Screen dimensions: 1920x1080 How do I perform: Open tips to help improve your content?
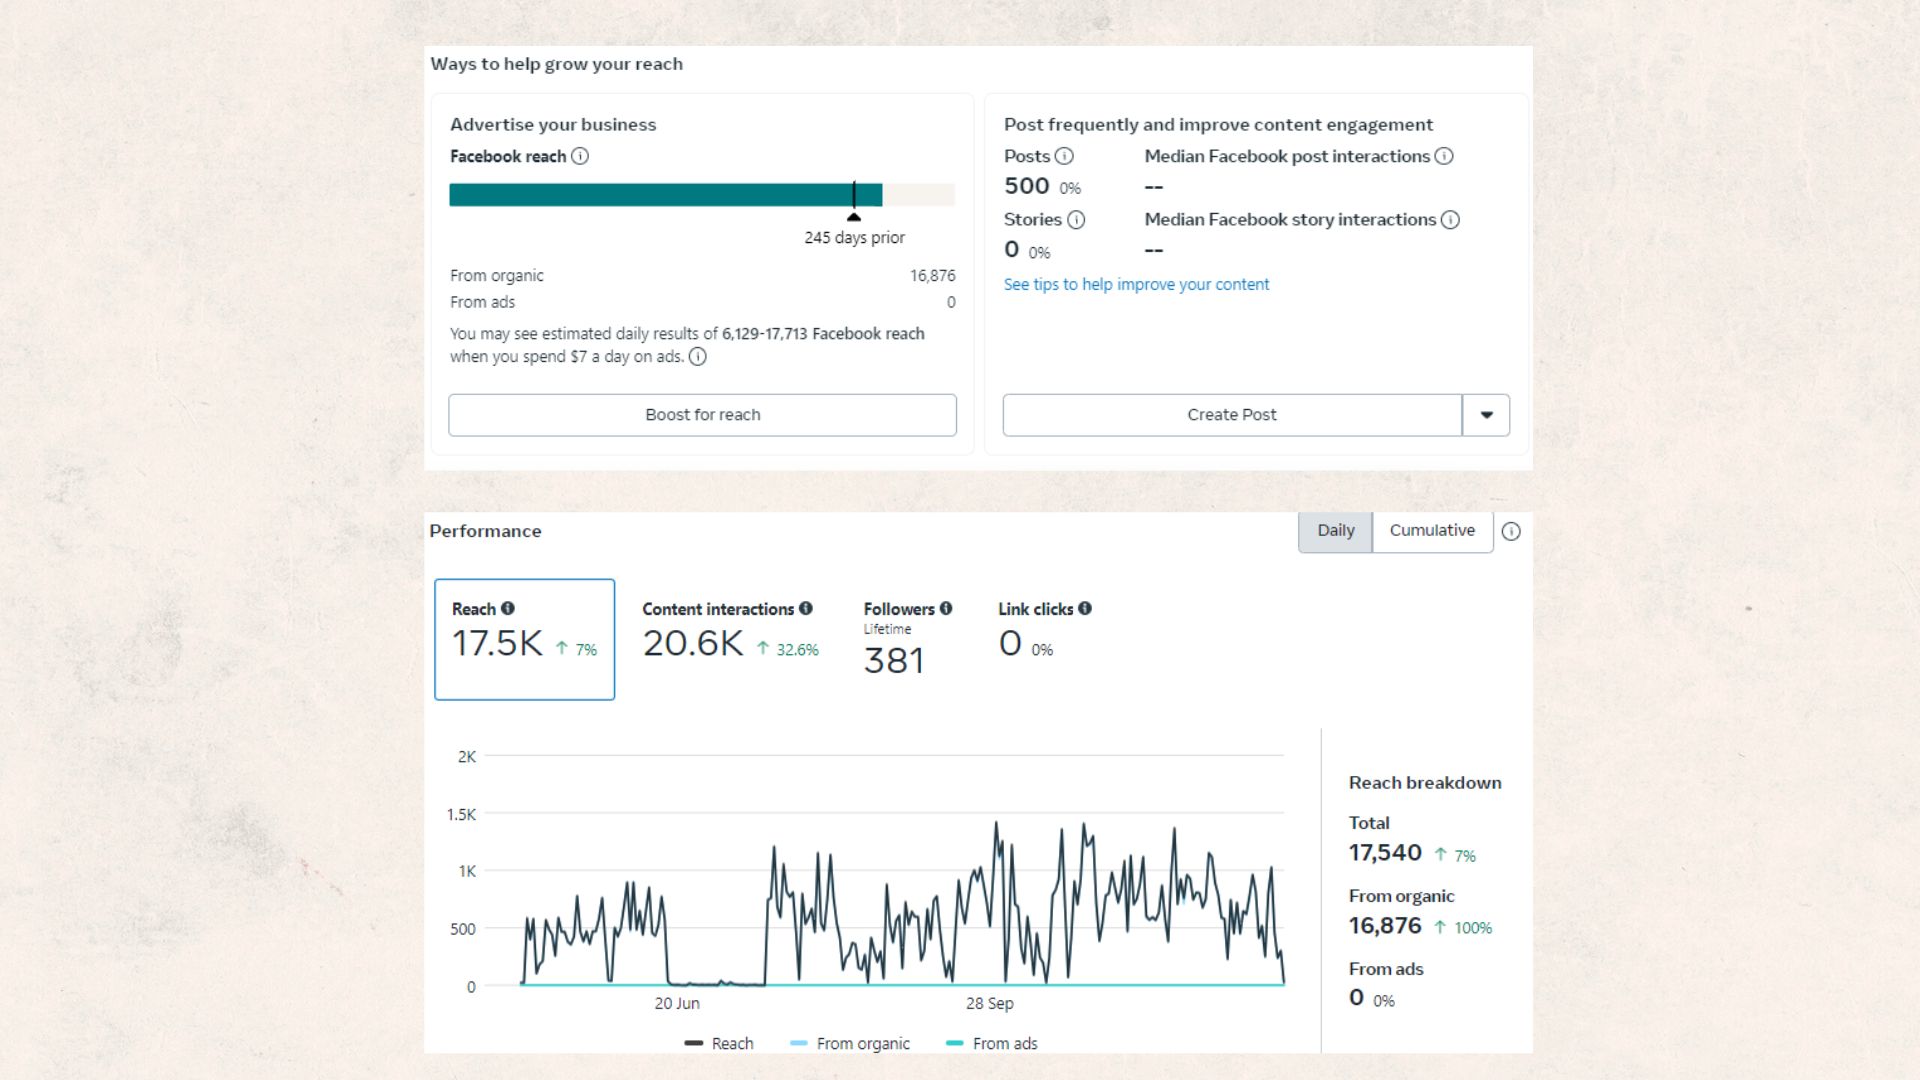point(1136,285)
